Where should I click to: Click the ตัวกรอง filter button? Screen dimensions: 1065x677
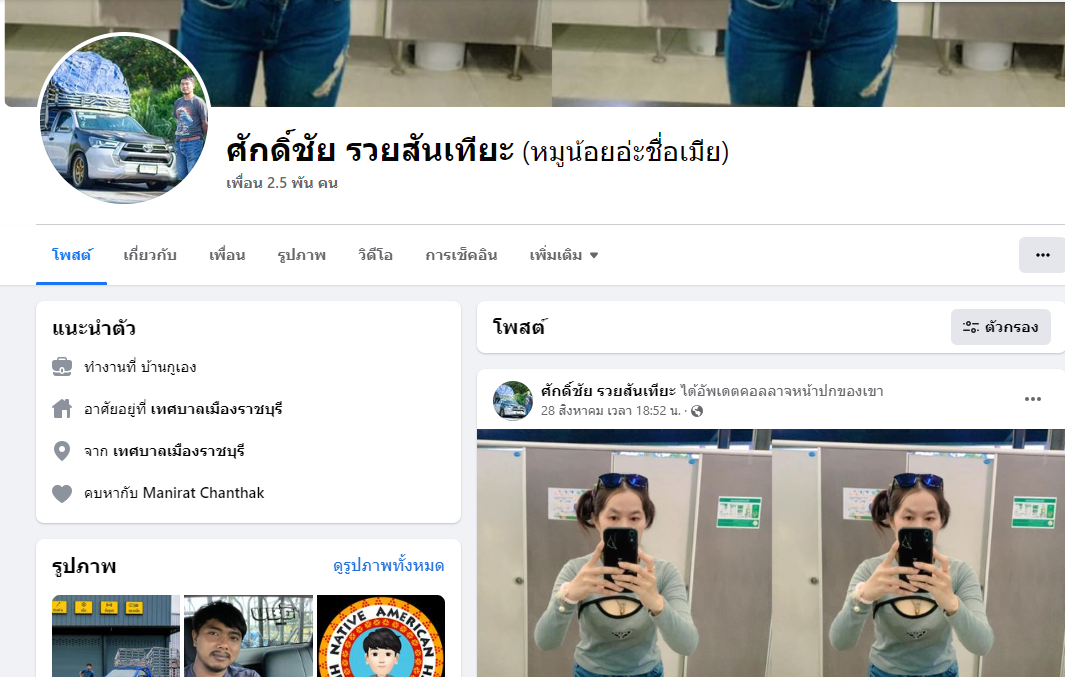coord(1000,327)
